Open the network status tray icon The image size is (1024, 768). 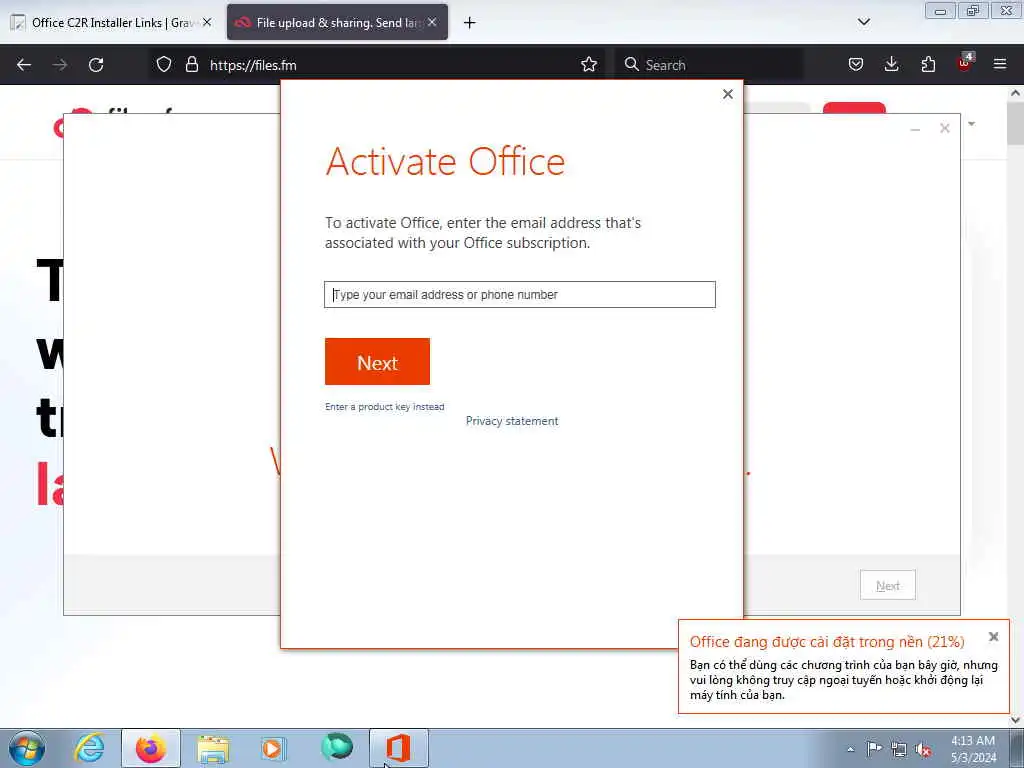coord(899,750)
